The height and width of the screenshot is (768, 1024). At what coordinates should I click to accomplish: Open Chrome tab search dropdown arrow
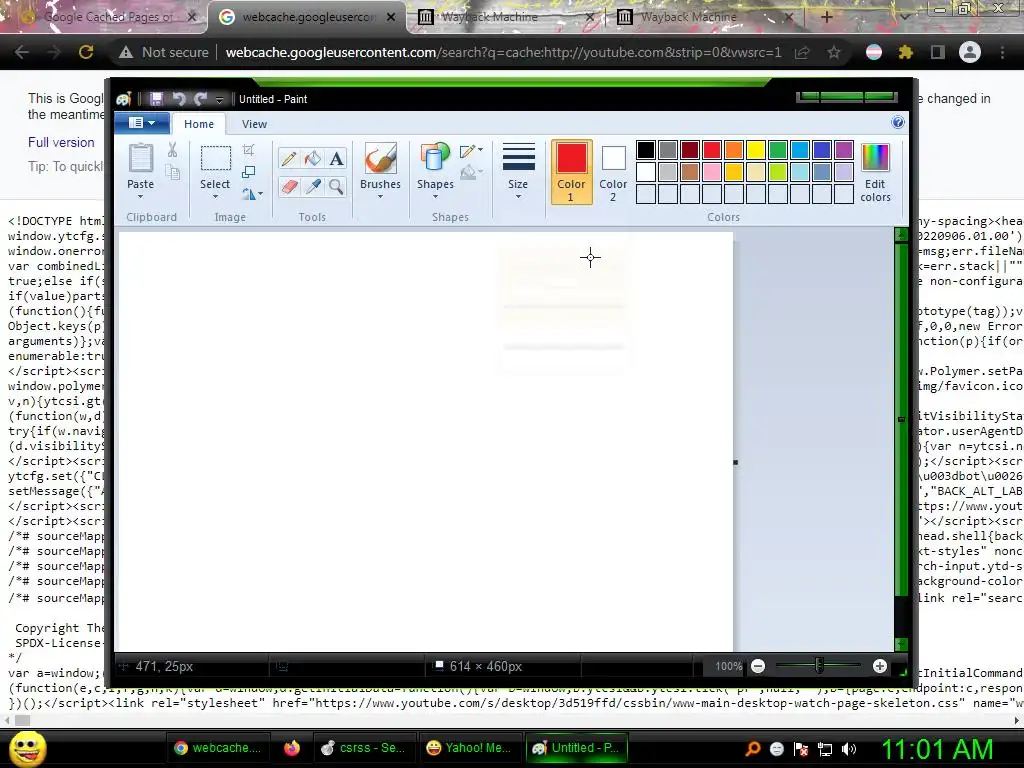tap(904, 17)
